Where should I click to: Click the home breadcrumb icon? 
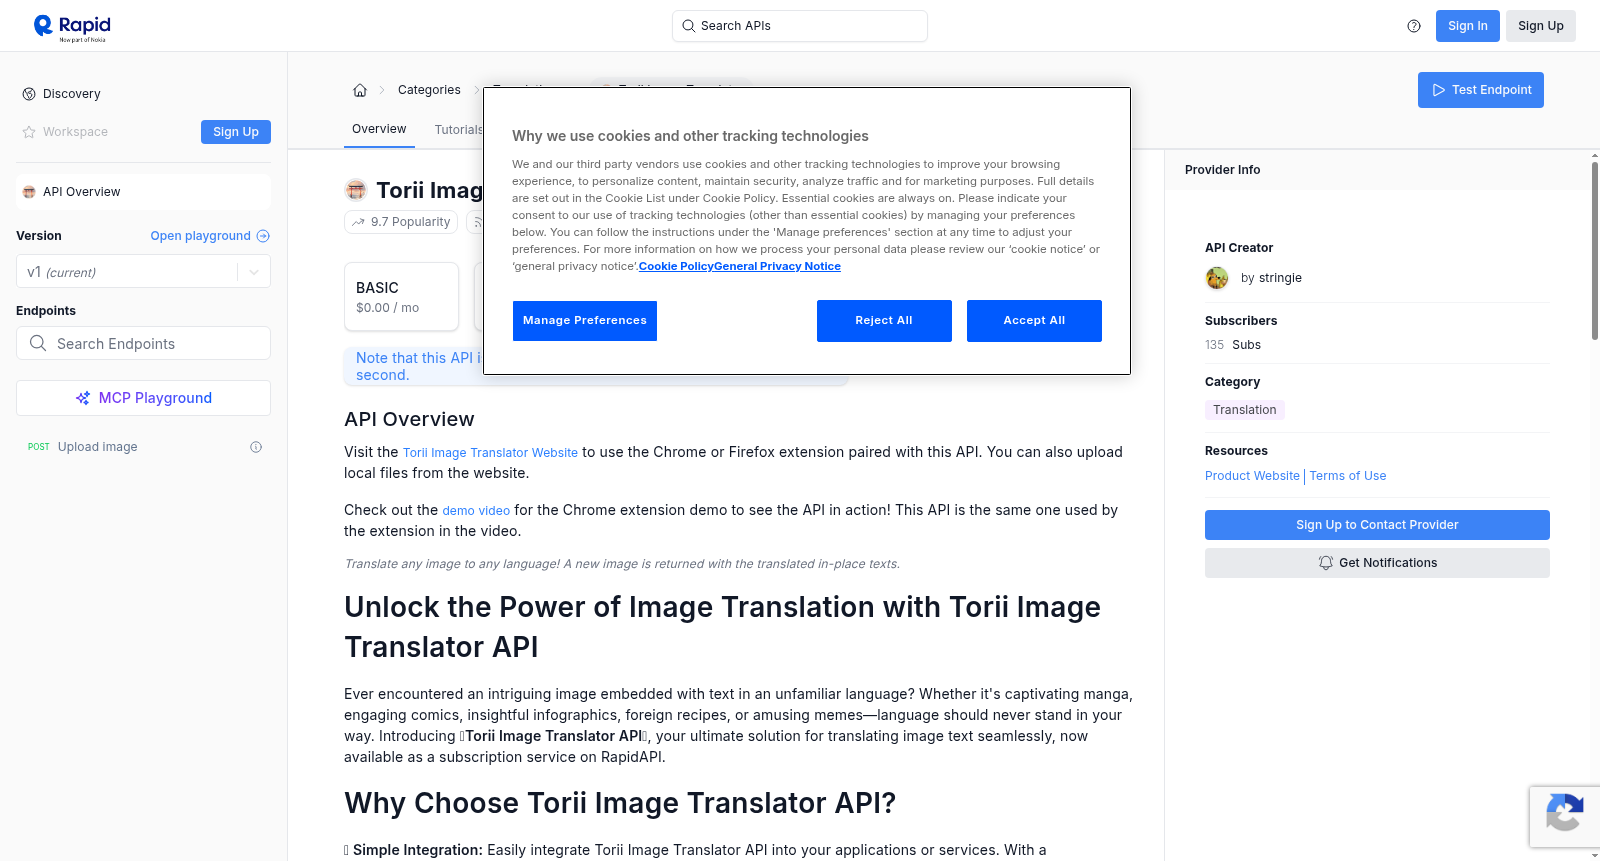click(x=360, y=90)
